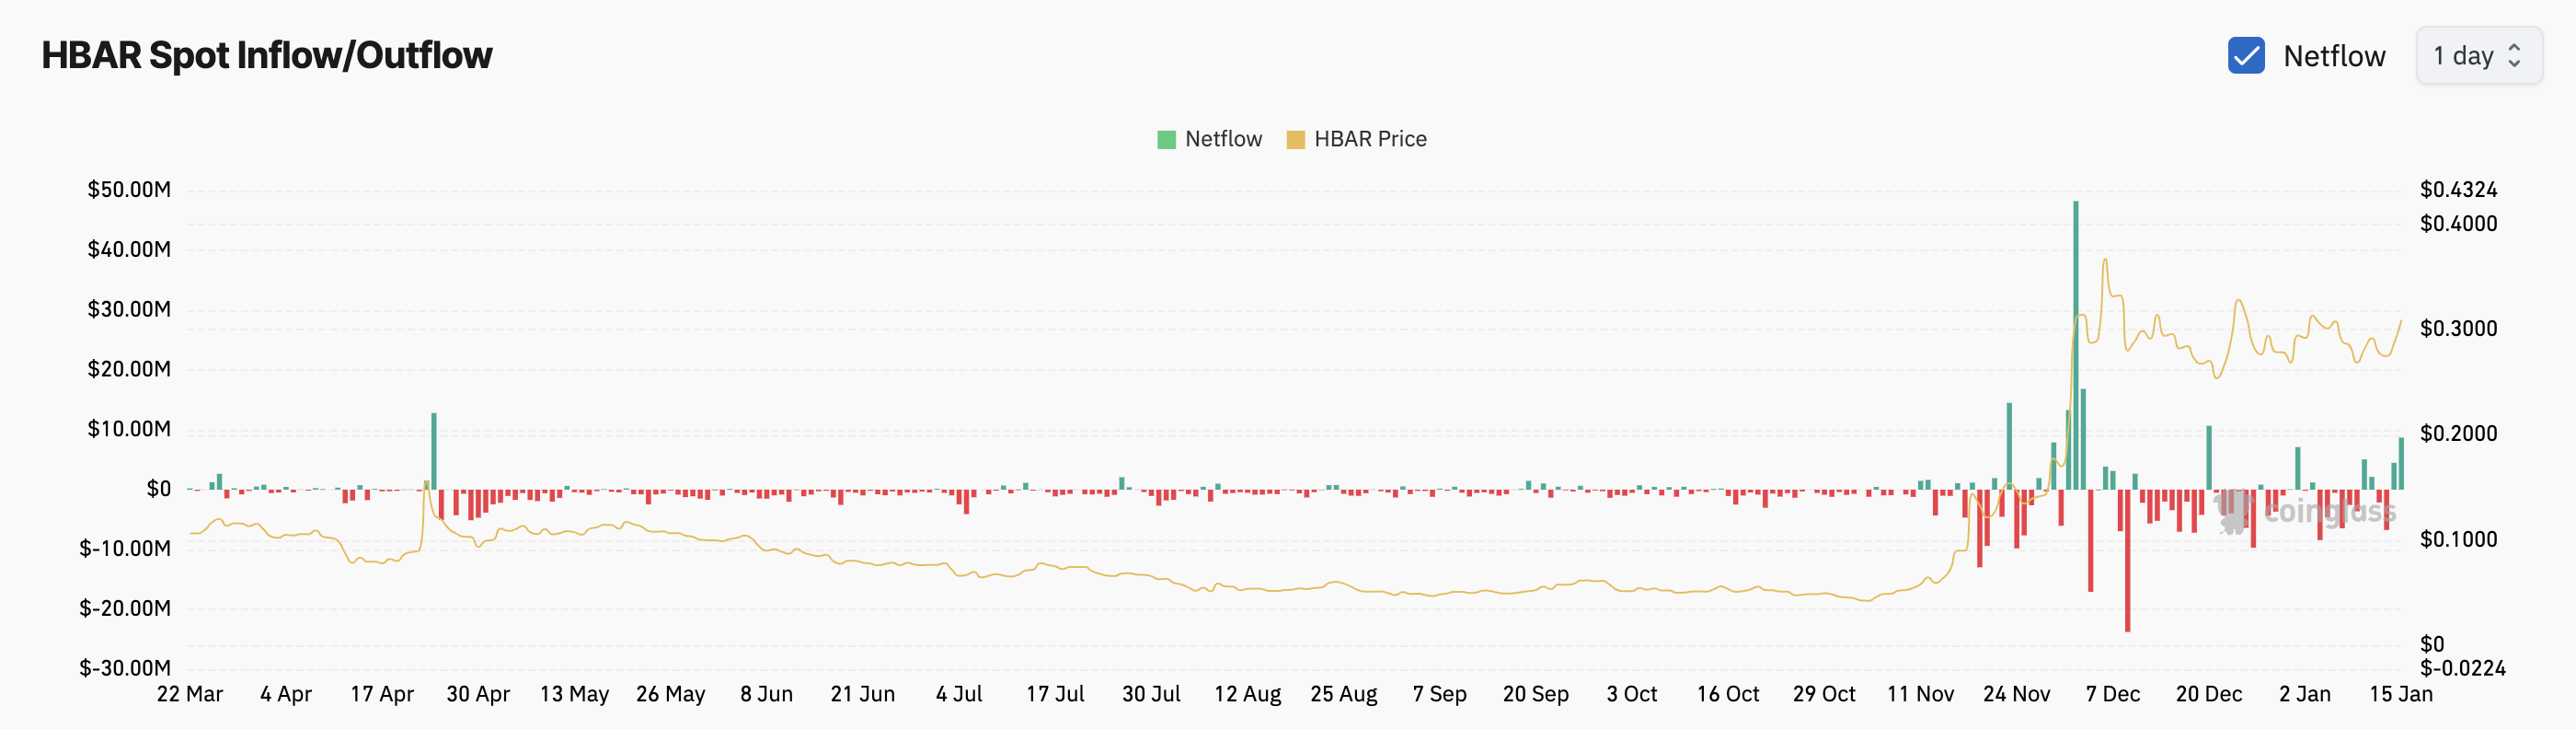2576x729 pixels.
Task: Click the up-down arrows in the interval selector
Action: coord(2514,56)
